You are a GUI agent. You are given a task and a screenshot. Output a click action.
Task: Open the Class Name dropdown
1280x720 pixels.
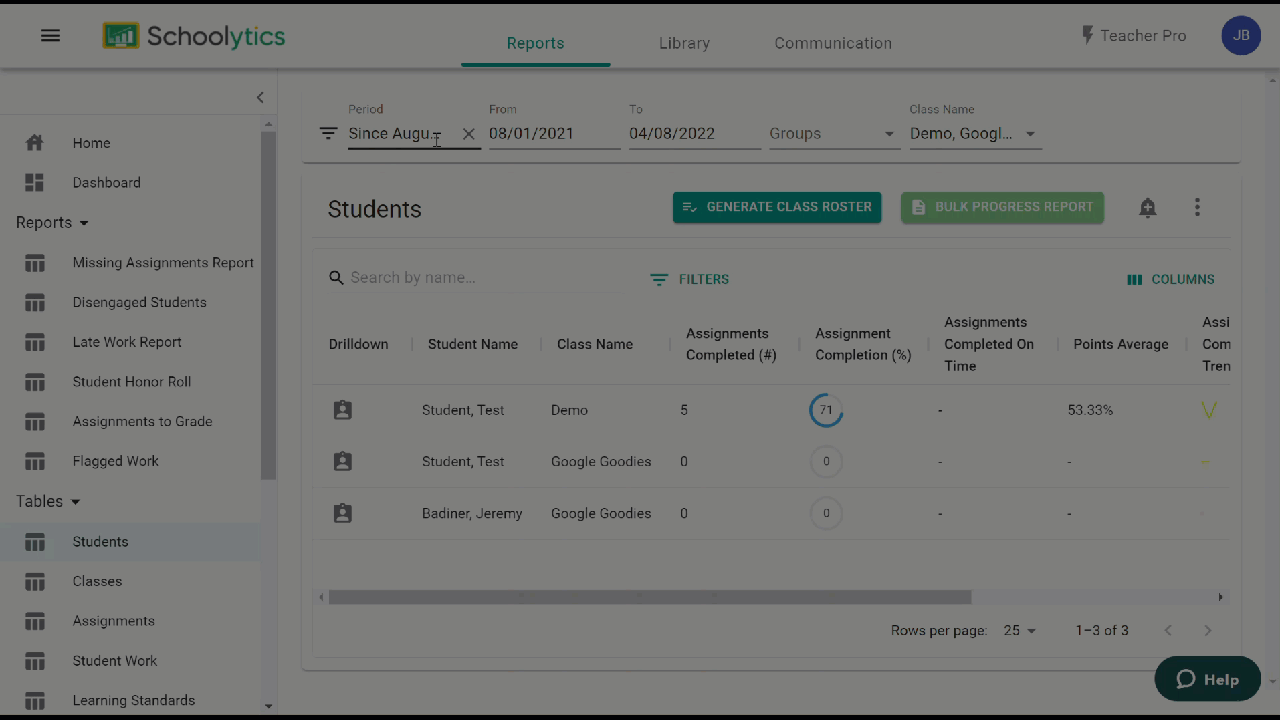click(x=974, y=134)
